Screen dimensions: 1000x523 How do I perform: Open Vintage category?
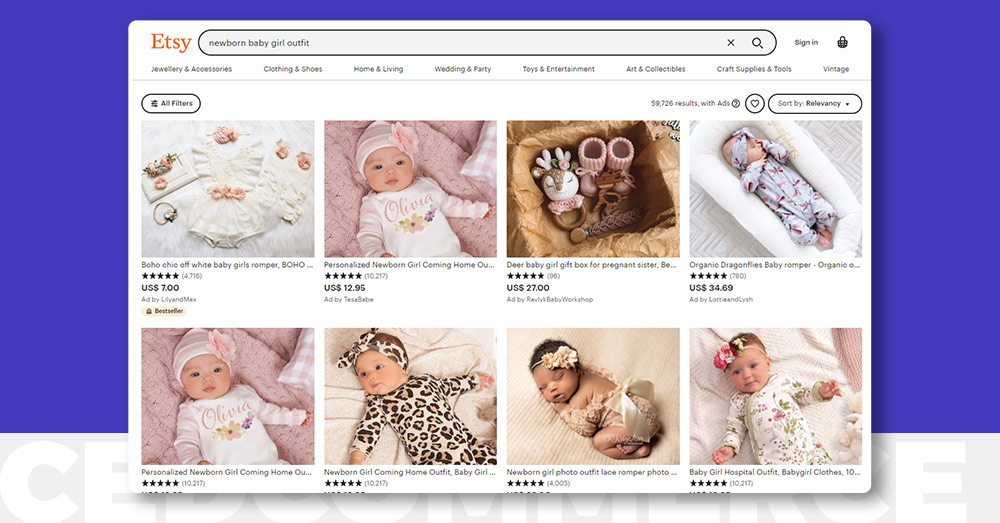pyautogui.click(x=835, y=69)
